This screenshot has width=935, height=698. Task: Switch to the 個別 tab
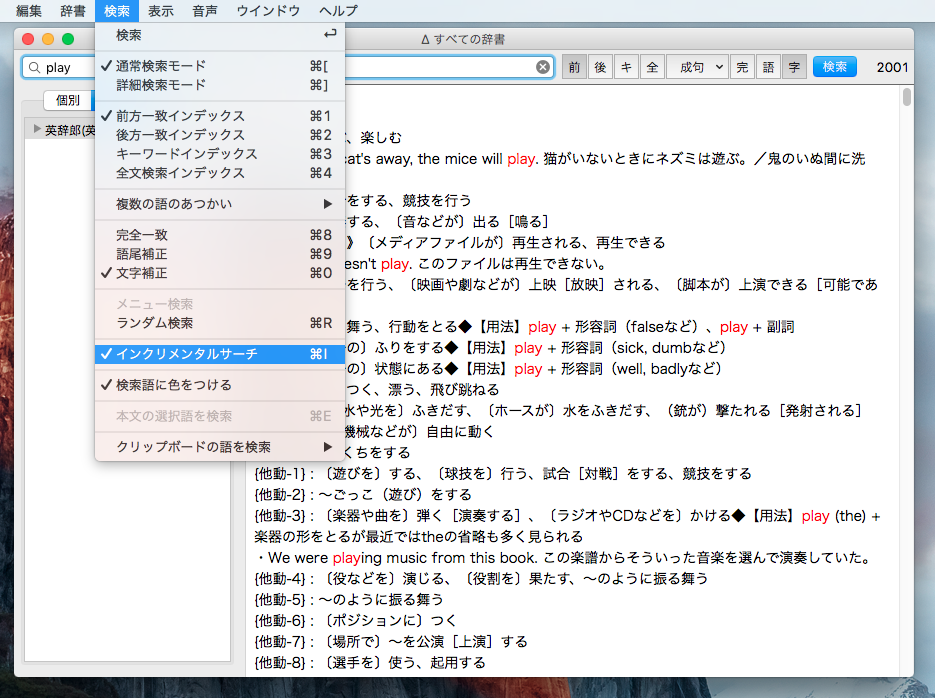click(x=68, y=100)
